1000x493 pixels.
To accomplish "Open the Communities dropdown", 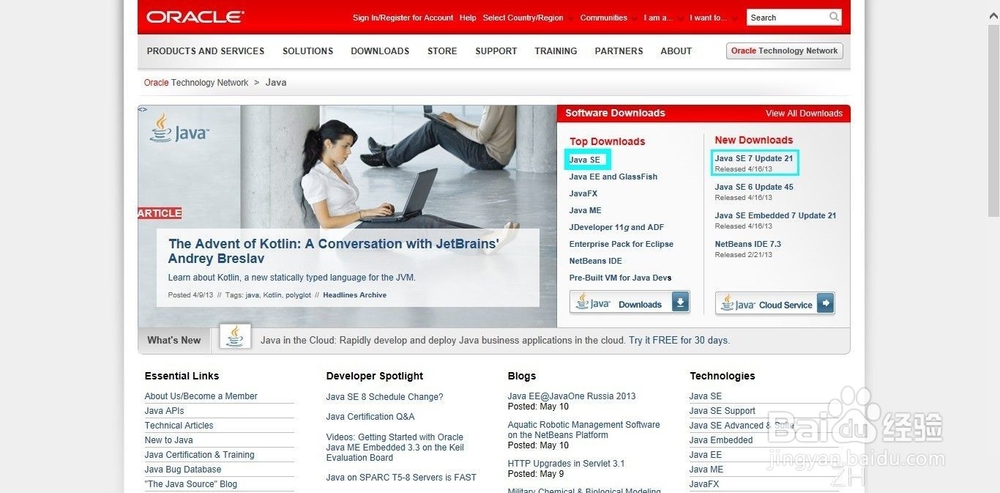I will (x=608, y=18).
